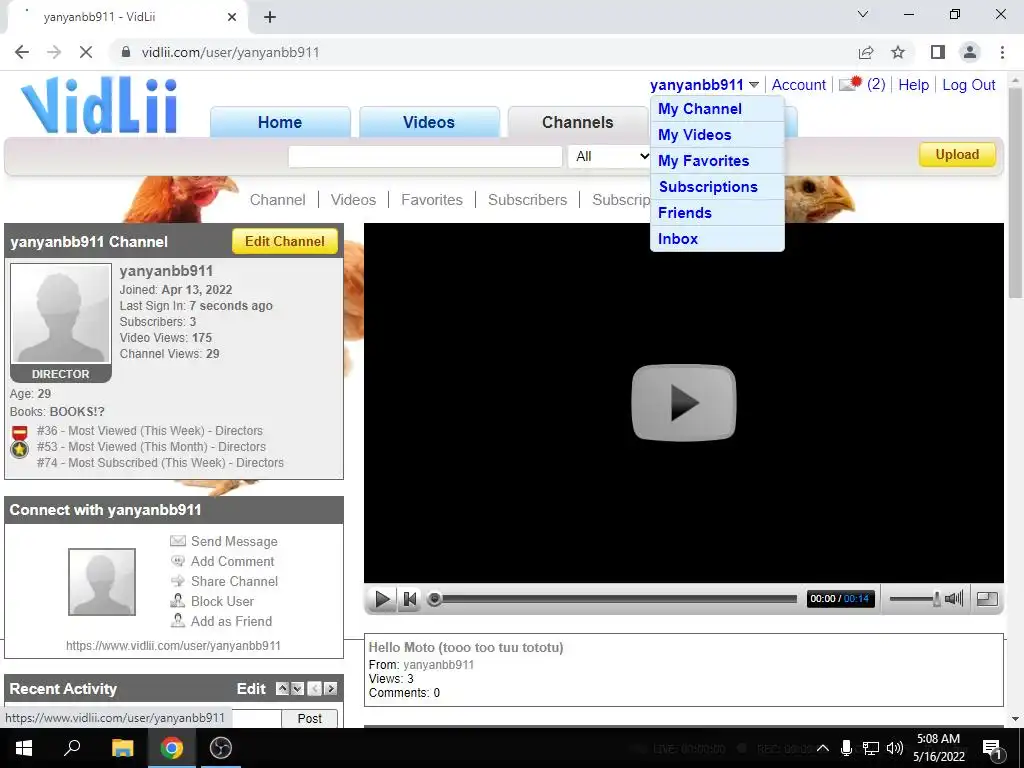
Task: Open Chrome profile avatar menu
Action: pyautogui.click(x=970, y=52)
